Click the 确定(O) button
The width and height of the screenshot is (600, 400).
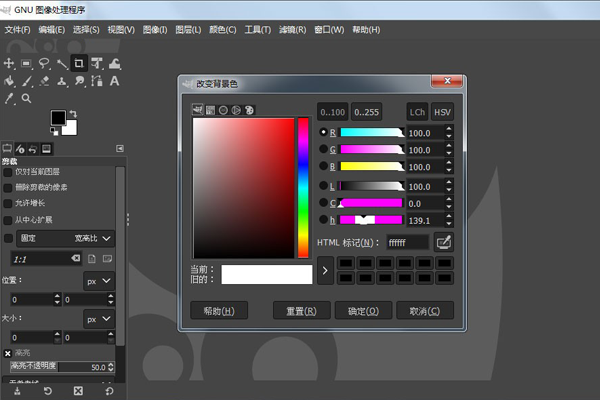tap(363, 310)
